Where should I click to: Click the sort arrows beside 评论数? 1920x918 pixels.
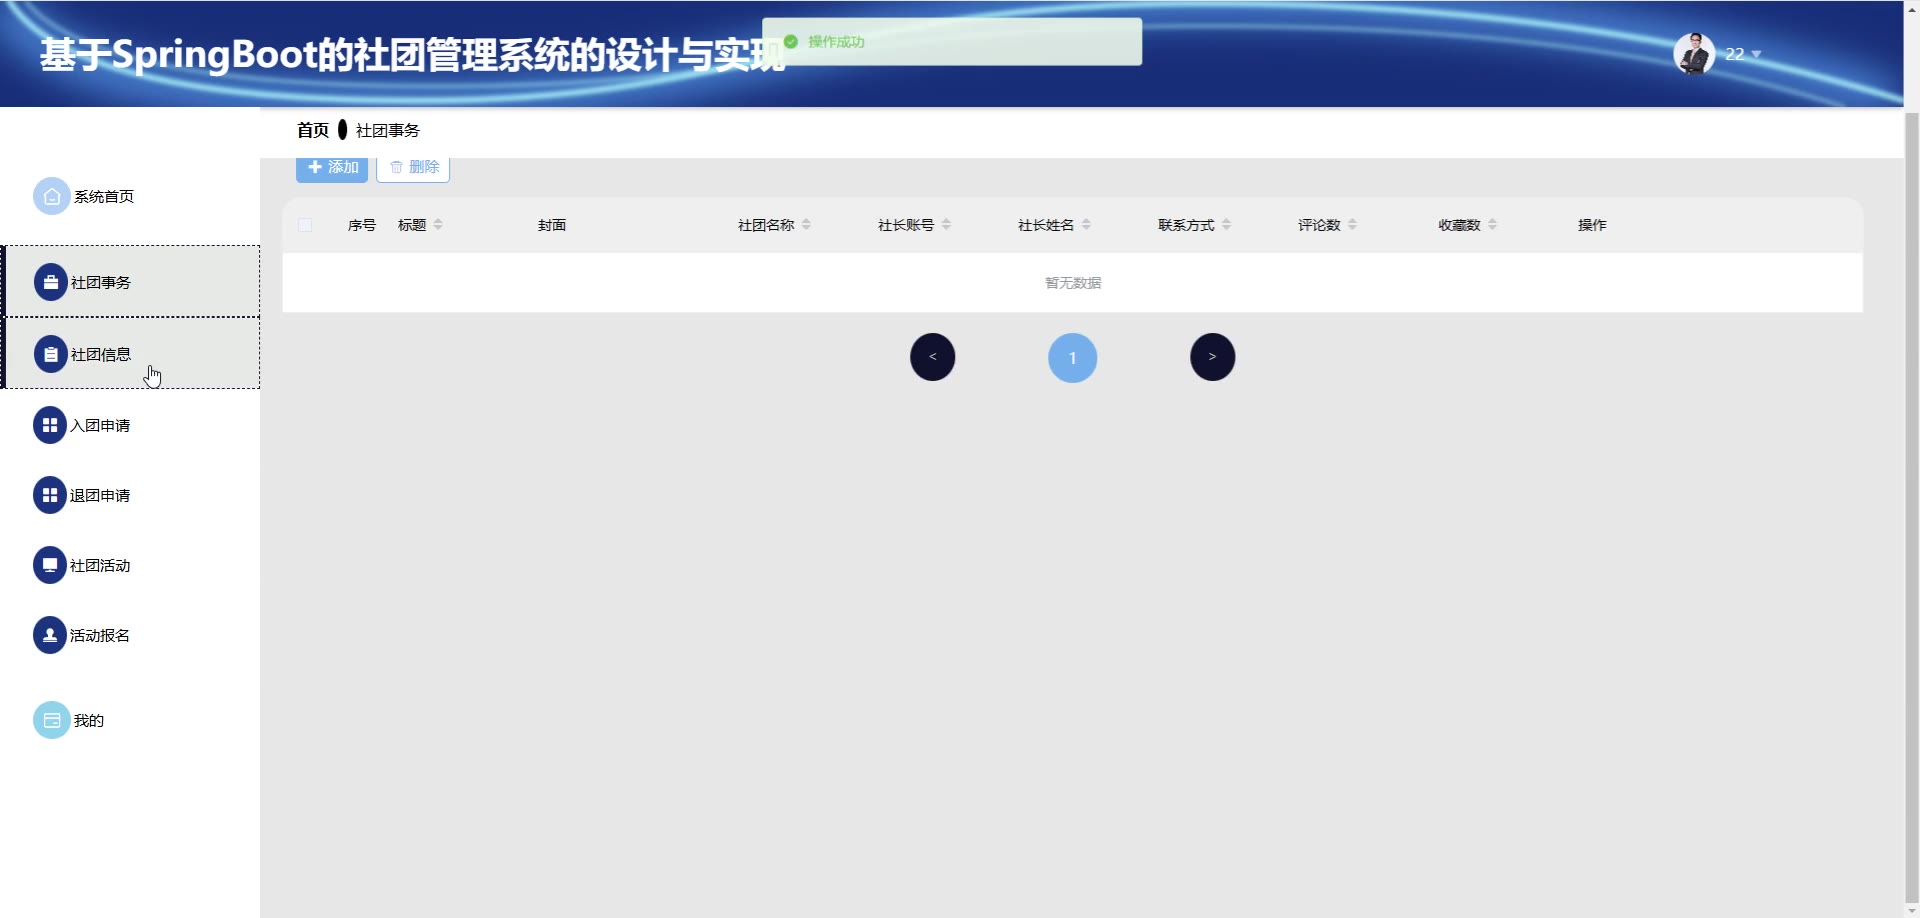pos(1352,225)
